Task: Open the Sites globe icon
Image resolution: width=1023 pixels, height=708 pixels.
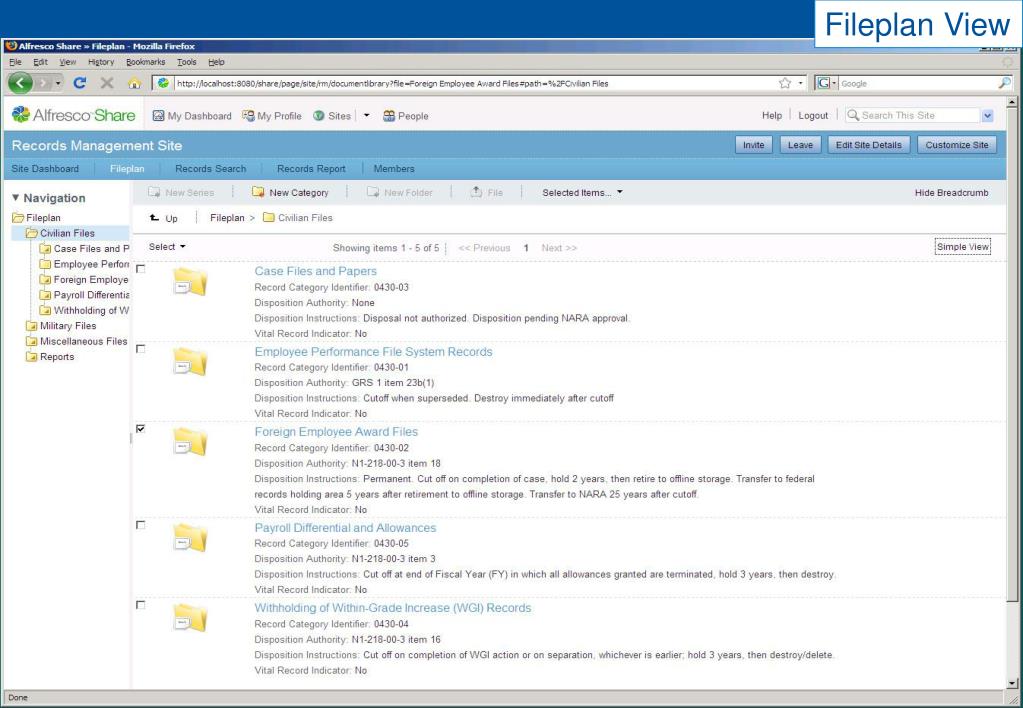Action: coord(318,115)
